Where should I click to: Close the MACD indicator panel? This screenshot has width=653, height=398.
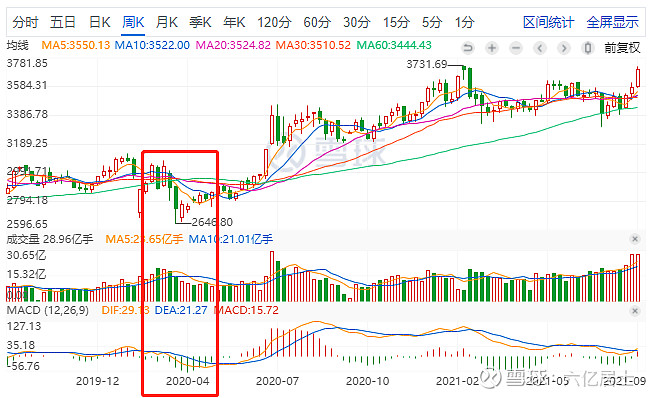[x=635, y=311]
